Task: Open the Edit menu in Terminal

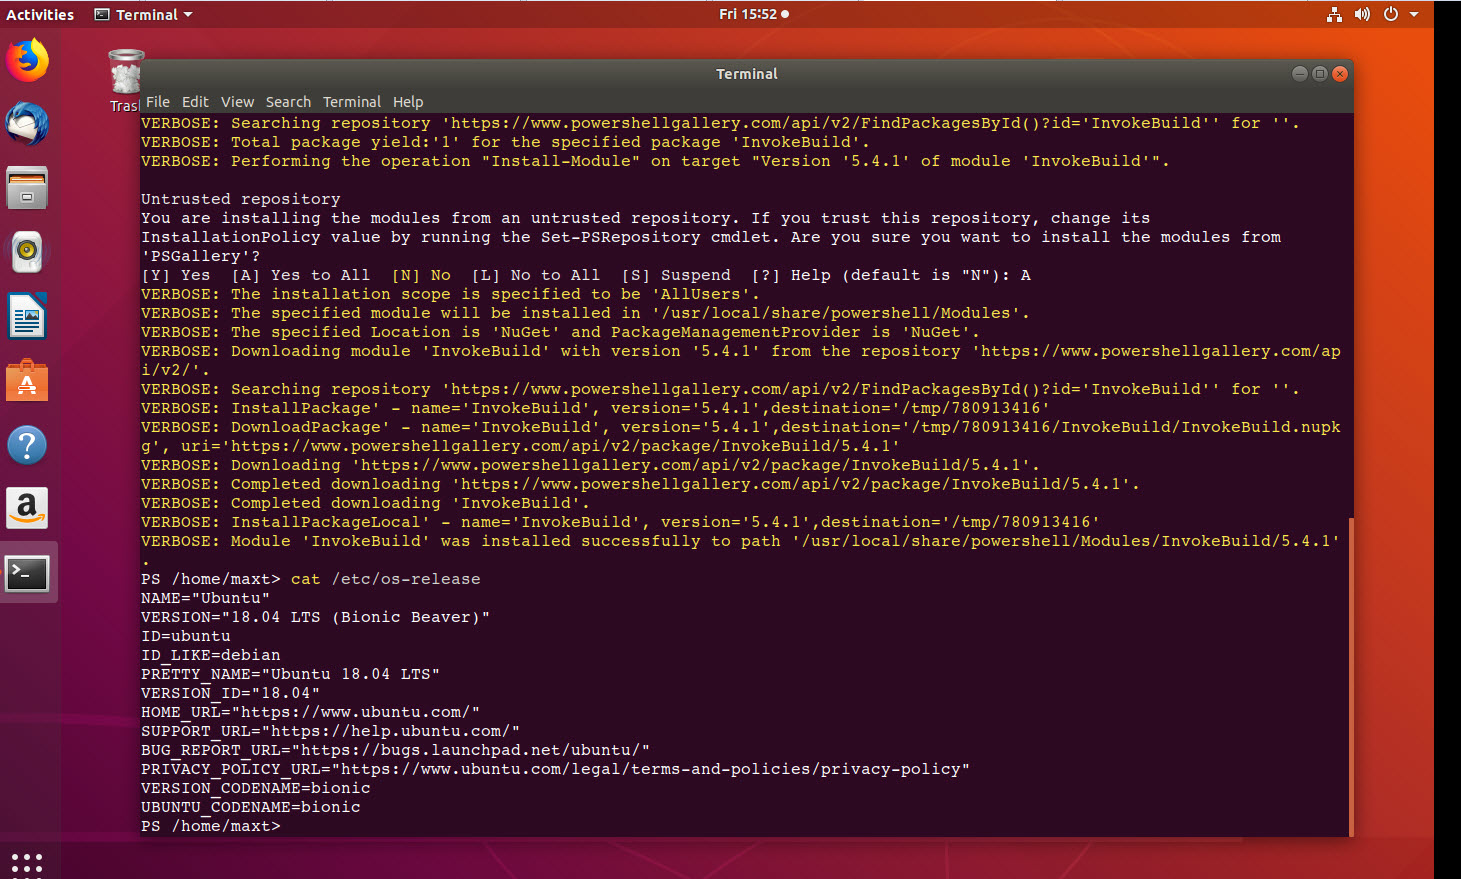Action: [x=195, y=101]
